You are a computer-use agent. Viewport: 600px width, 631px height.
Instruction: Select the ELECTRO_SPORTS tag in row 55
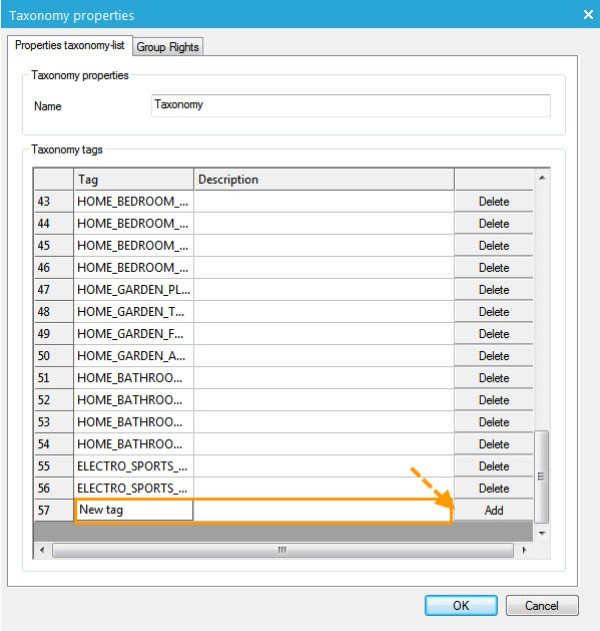click(133, 466)
